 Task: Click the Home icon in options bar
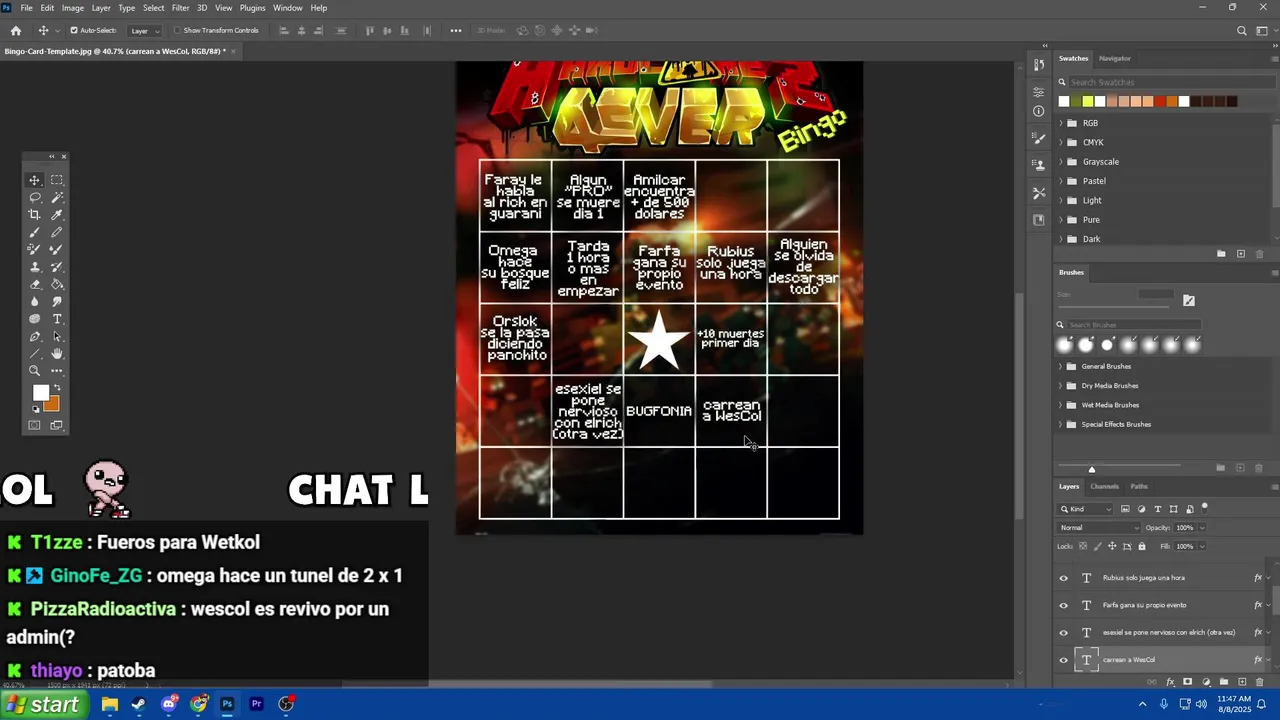[15, 31]
